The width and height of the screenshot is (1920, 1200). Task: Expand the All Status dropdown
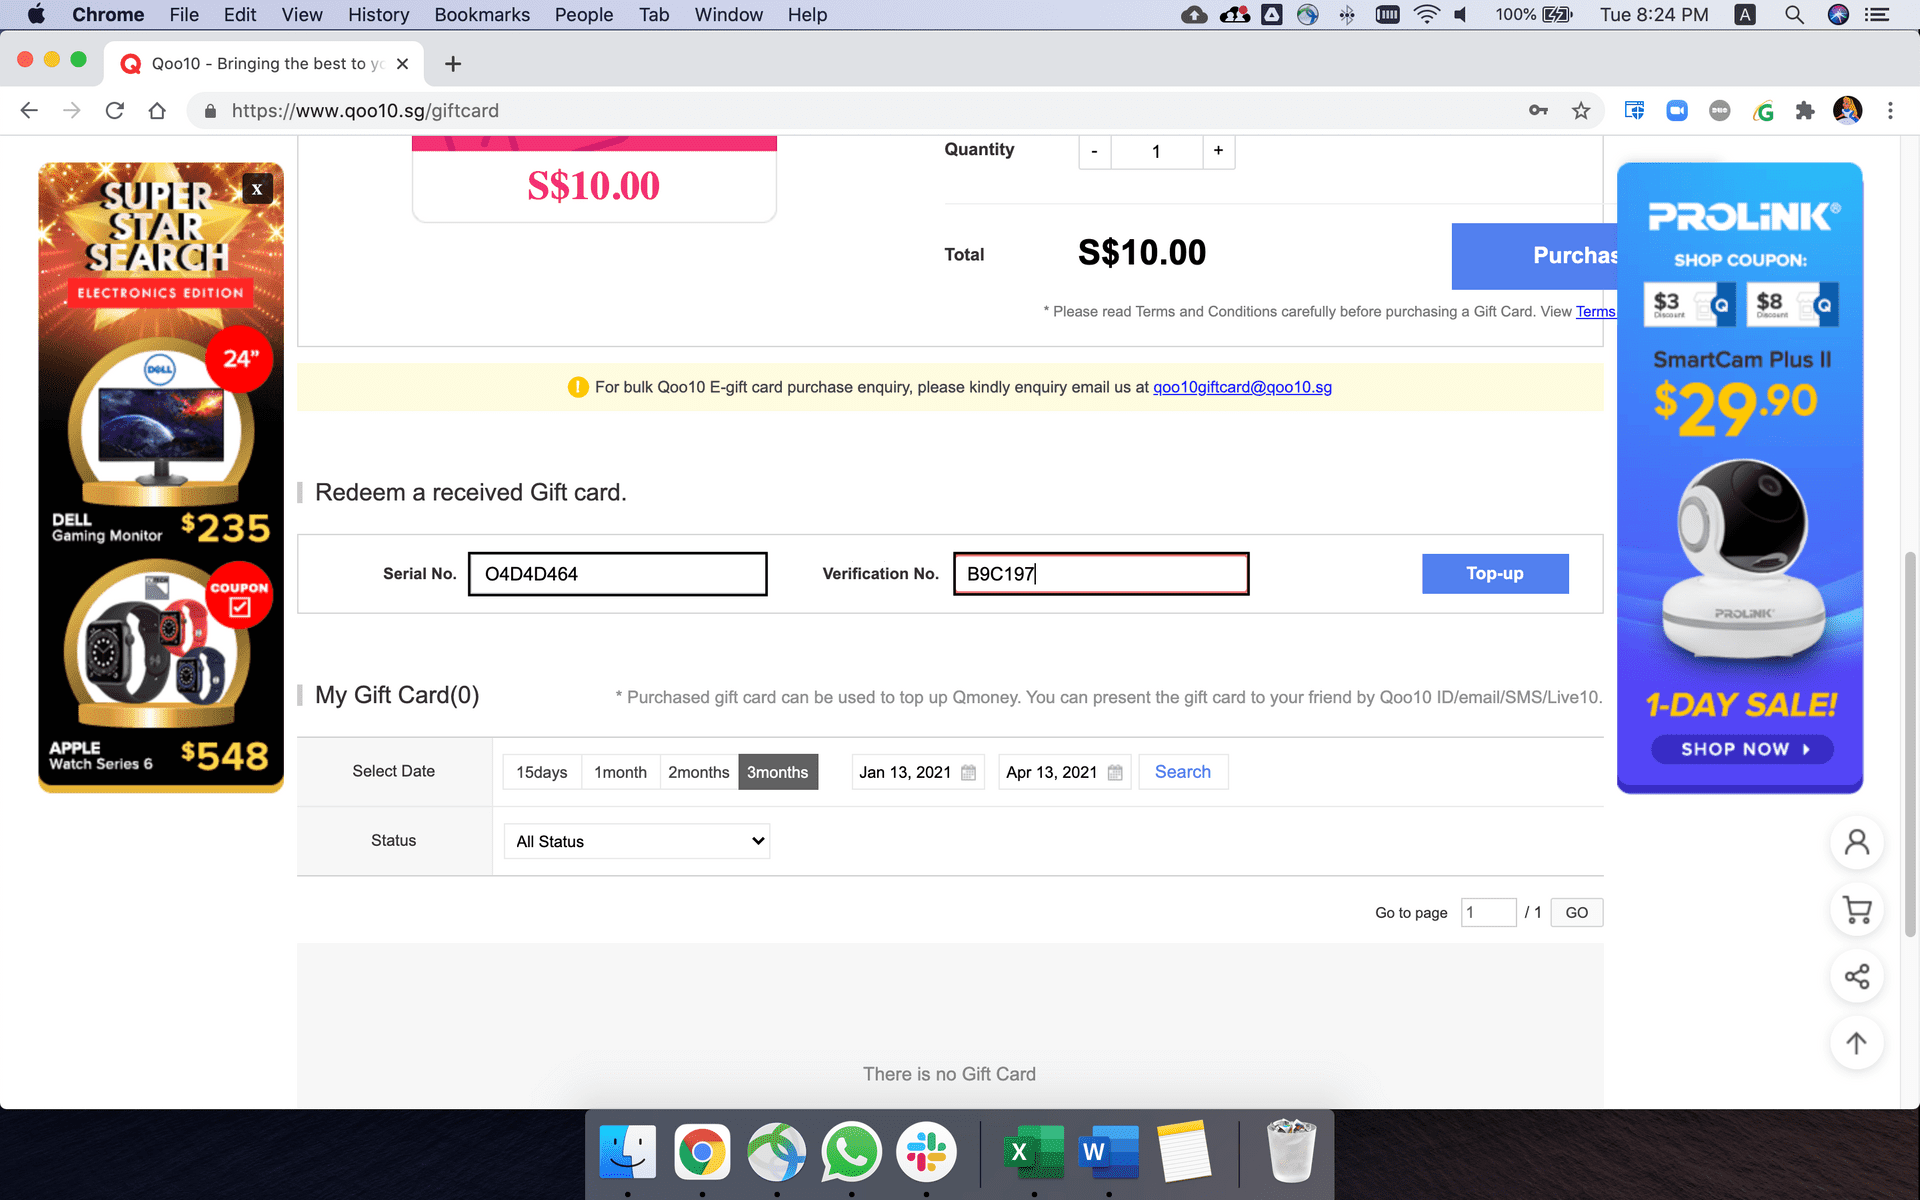click(637, 841)
